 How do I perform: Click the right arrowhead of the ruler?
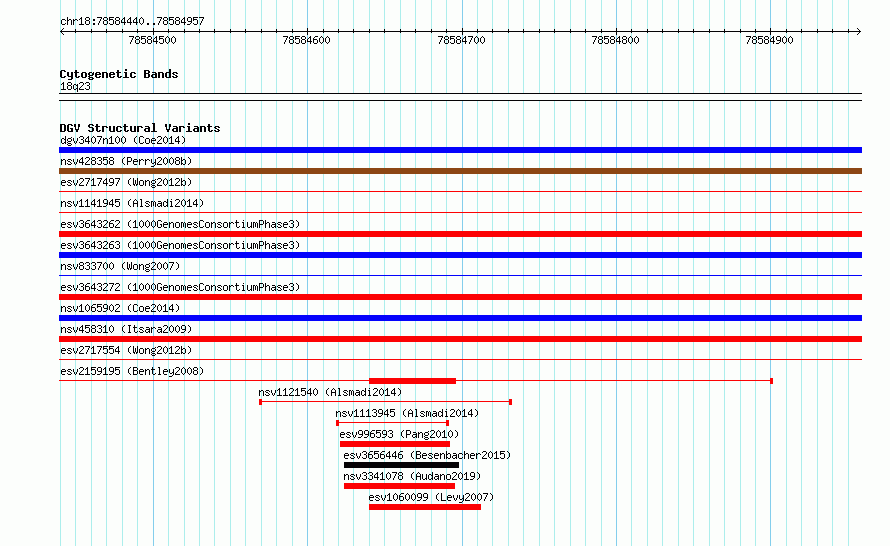(859, 32)
